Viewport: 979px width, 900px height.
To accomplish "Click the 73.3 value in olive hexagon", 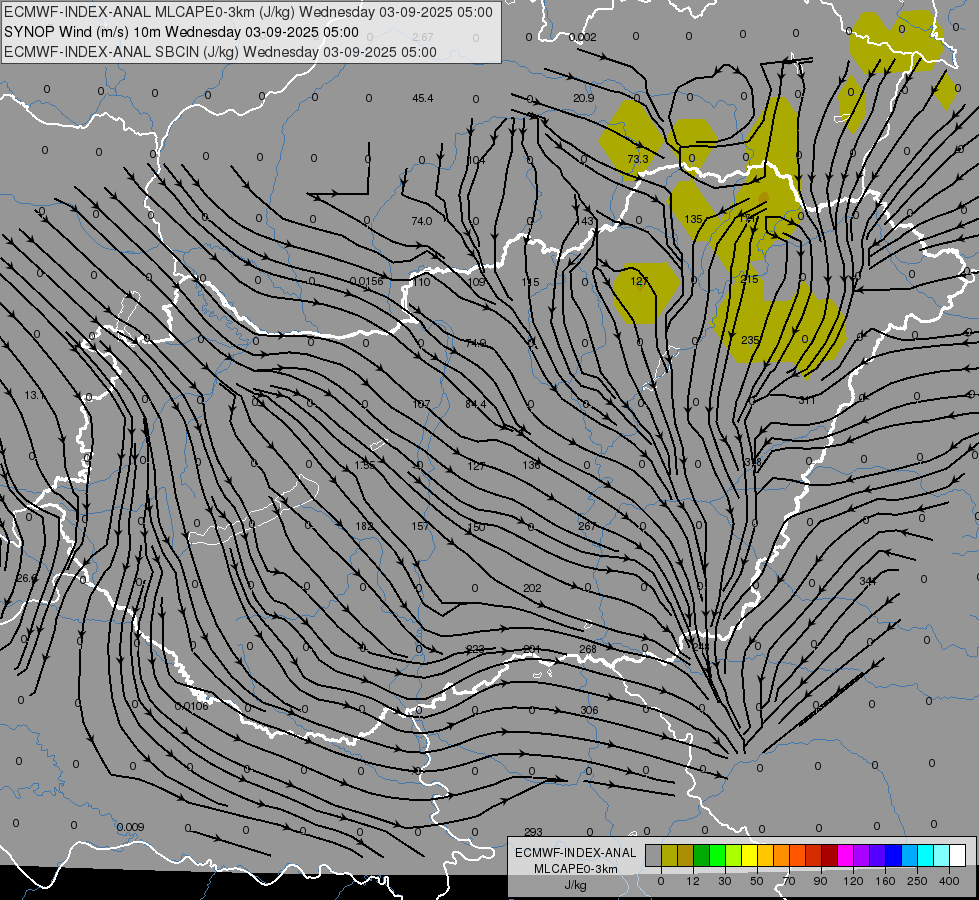I will tap(637, 159).
